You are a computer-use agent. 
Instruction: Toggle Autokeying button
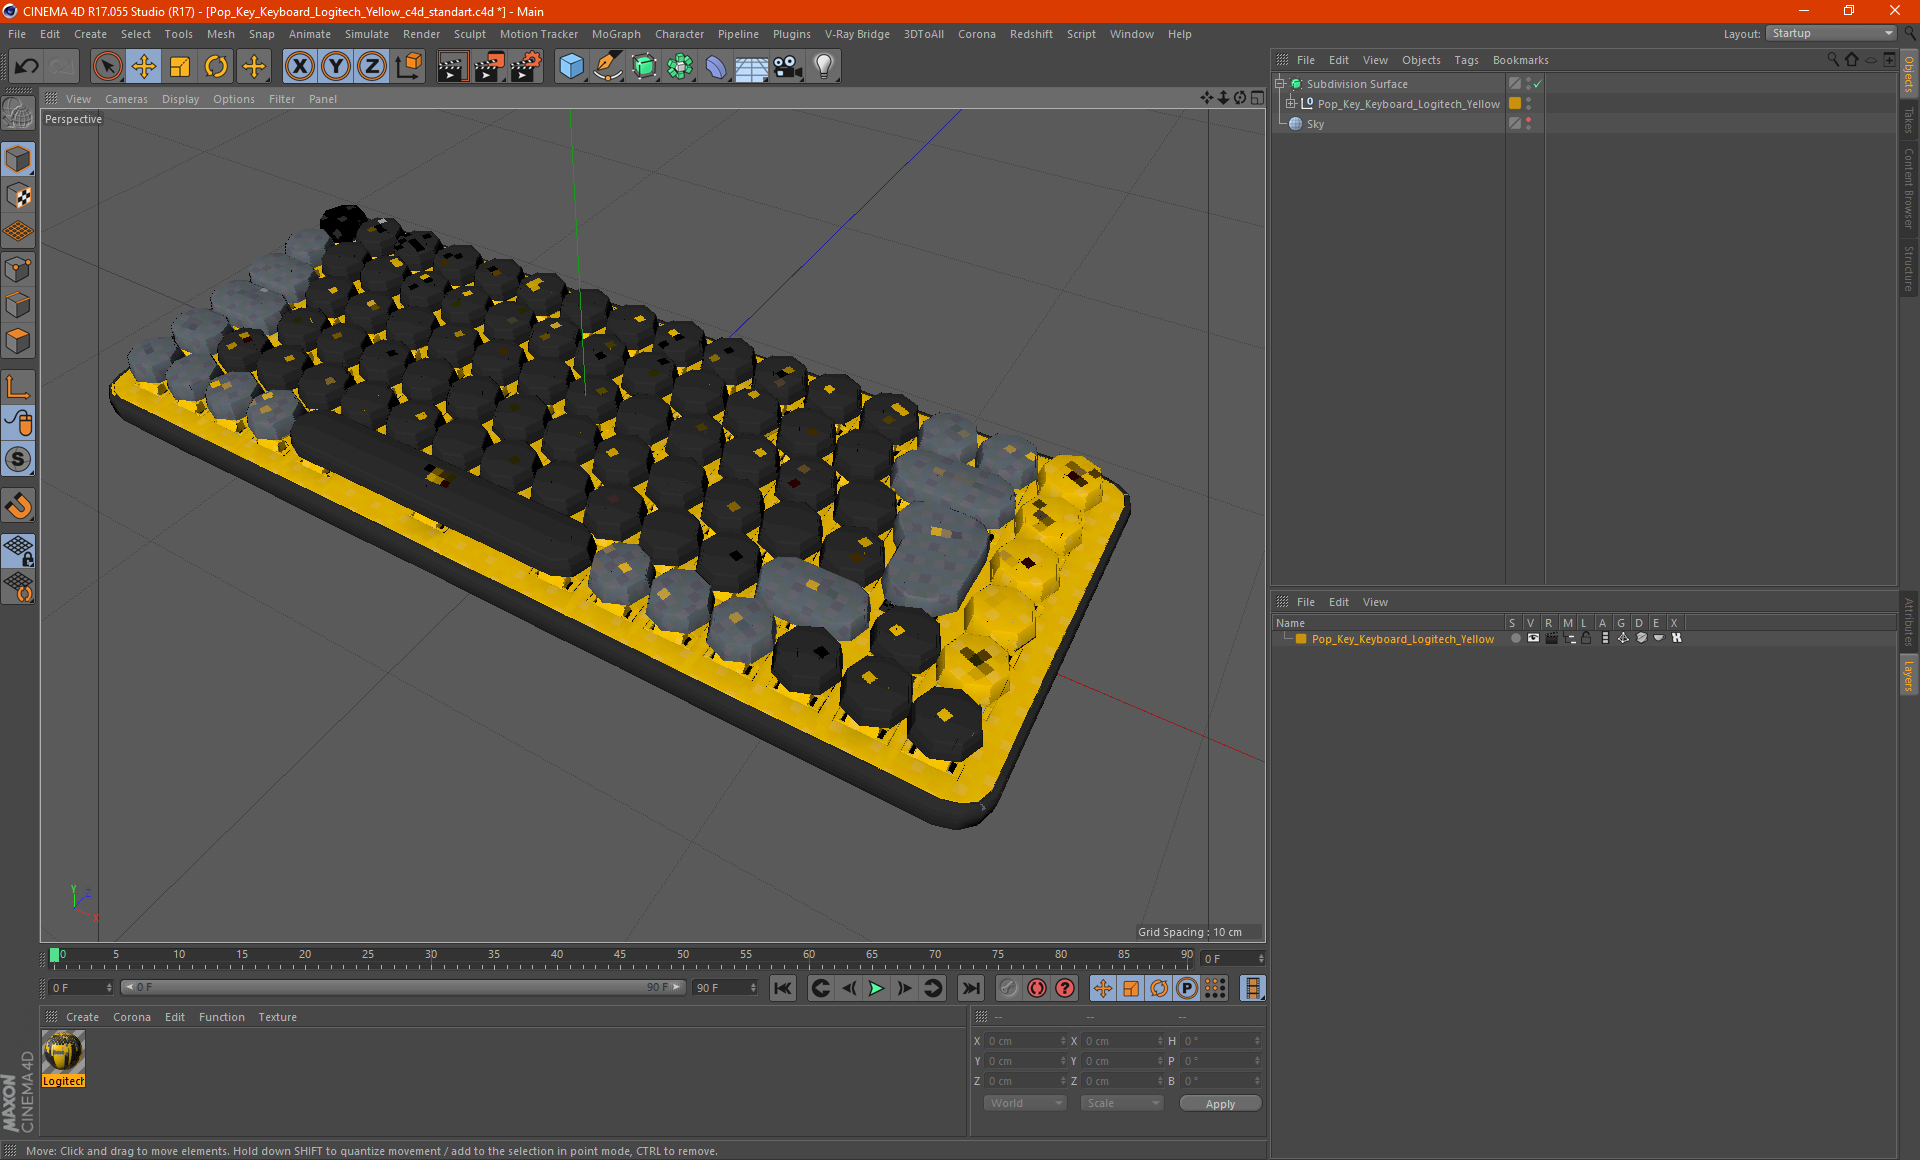click(x=1037, y=988)
